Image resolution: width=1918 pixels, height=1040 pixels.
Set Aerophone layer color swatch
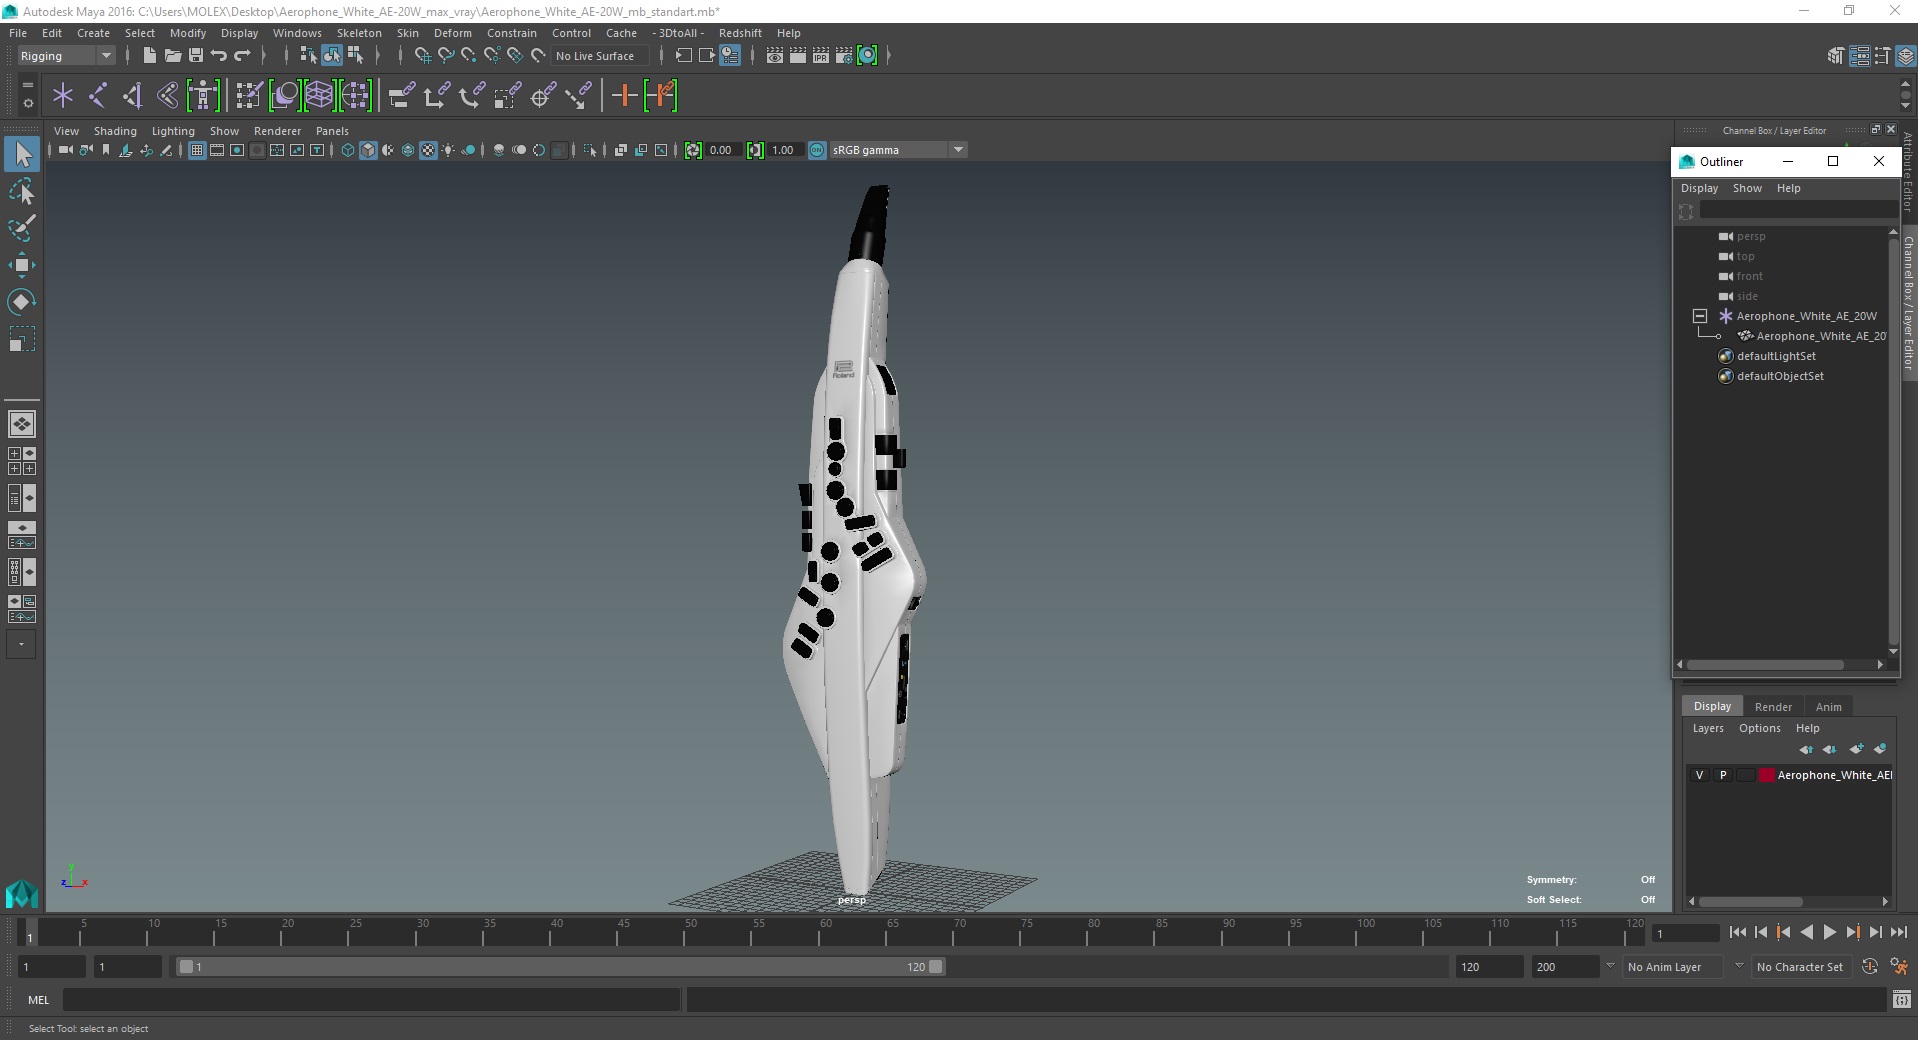click(1767, 775)
